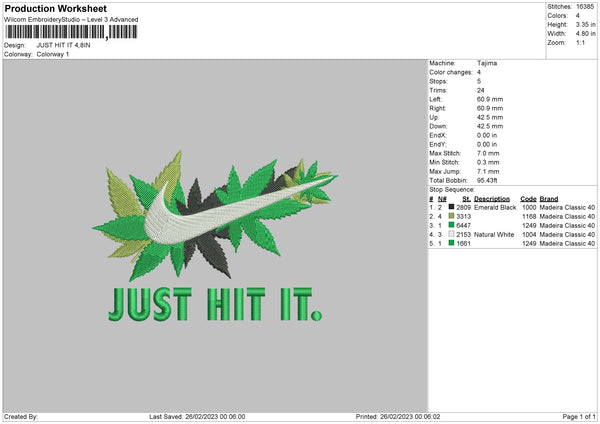Click the Stitches value 16385
The height and width of the screenshot is (424, 600).
(x=585, y=7)
